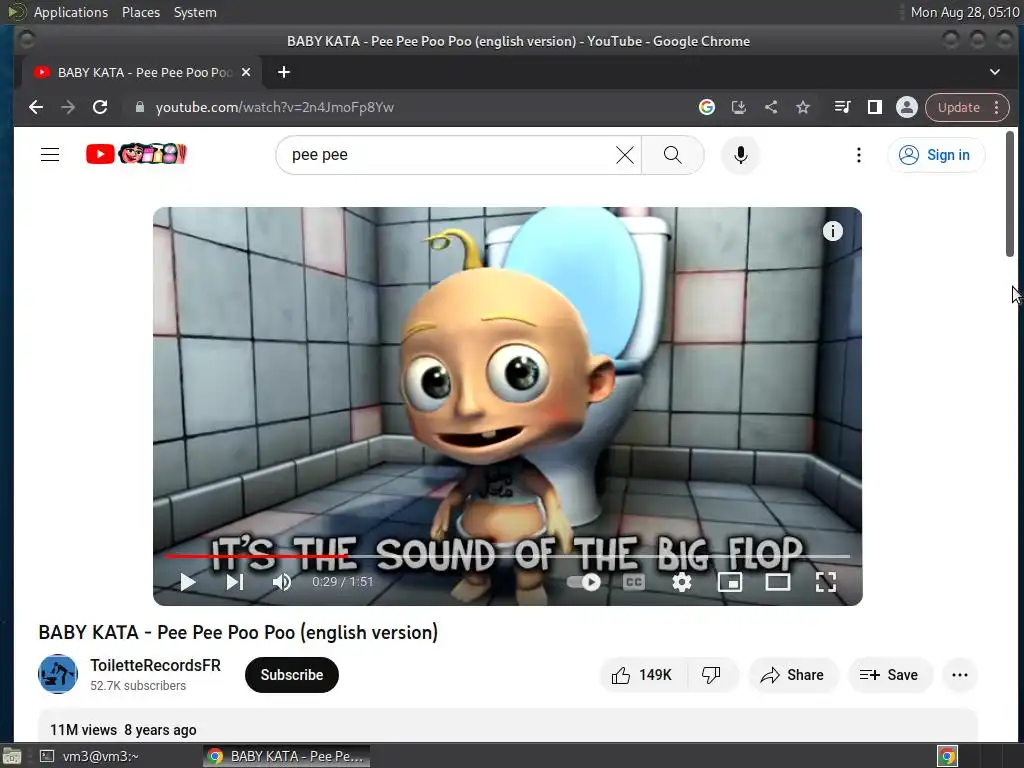1024x768 pixels.
Task: Open video settings gear icon
Action: [x=682, y=582]
